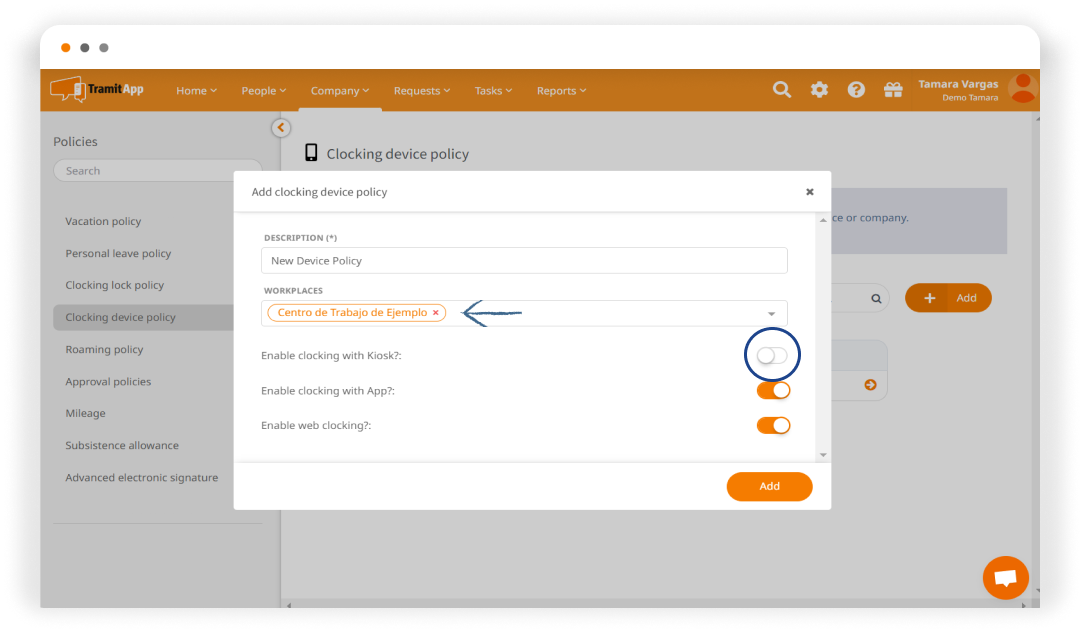Screen dimensions: 1083x633
Task: Open settings gear icon in header
Action: point(819,90)
